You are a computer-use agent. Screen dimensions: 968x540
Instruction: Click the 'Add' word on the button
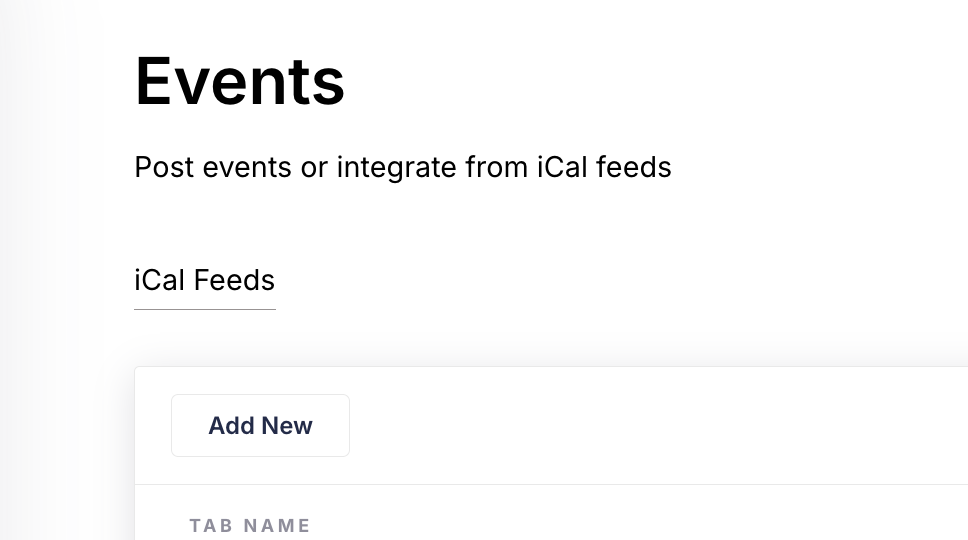coord(231,425)
